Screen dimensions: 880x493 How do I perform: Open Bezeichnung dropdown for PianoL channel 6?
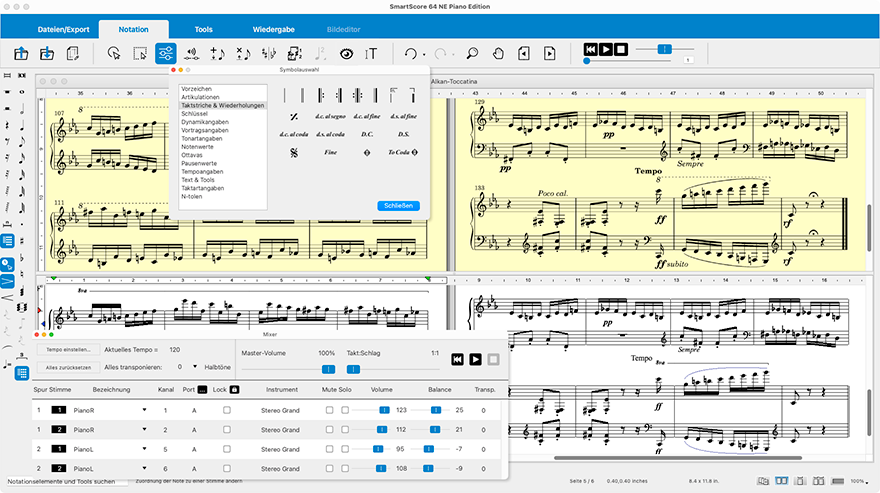click(144, 469)
